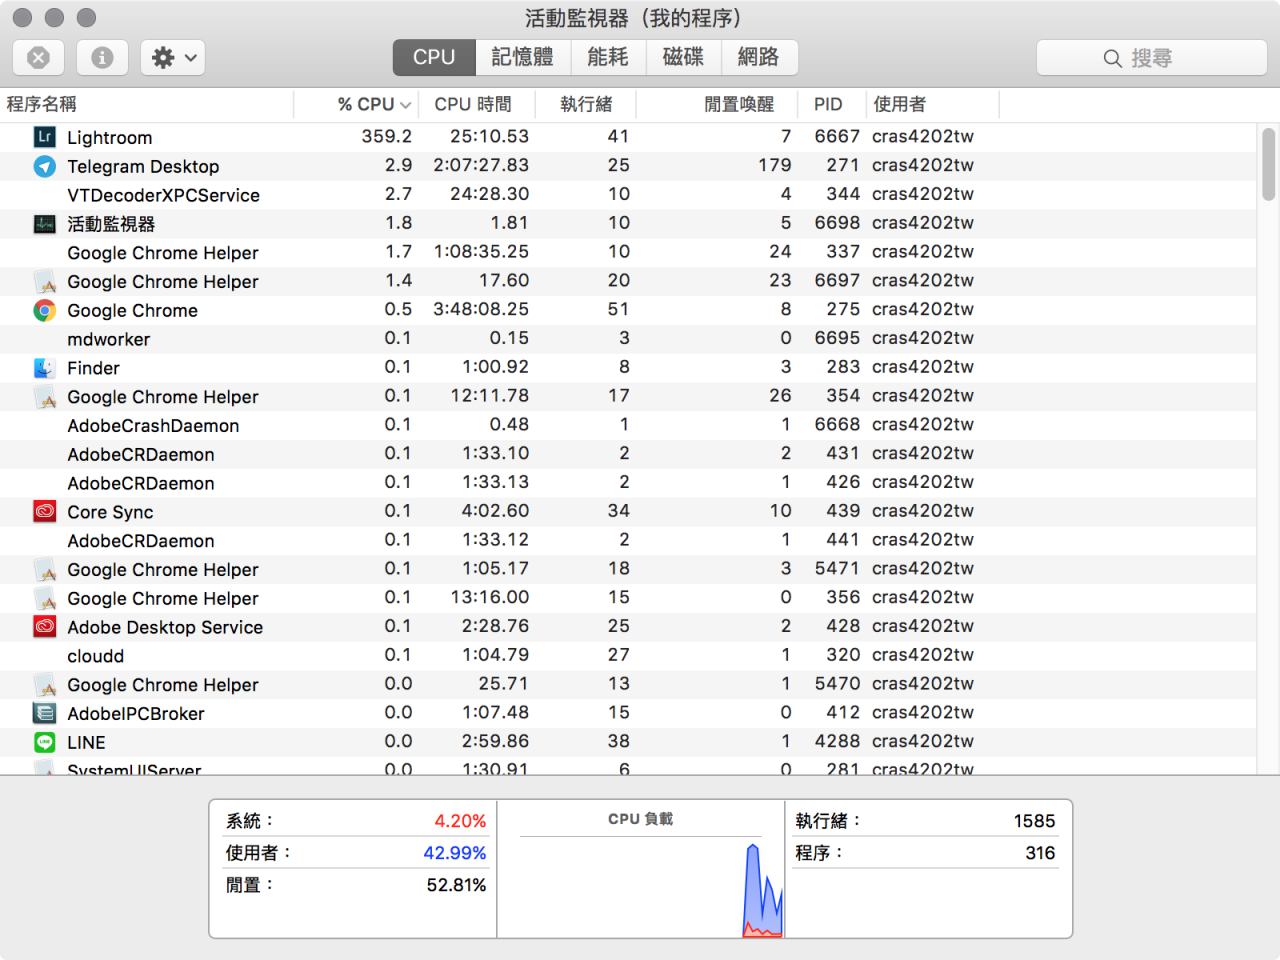Viewport: 1280px width, 960px height.
Task: Sort by the PID column header
Action: point(828,104)
